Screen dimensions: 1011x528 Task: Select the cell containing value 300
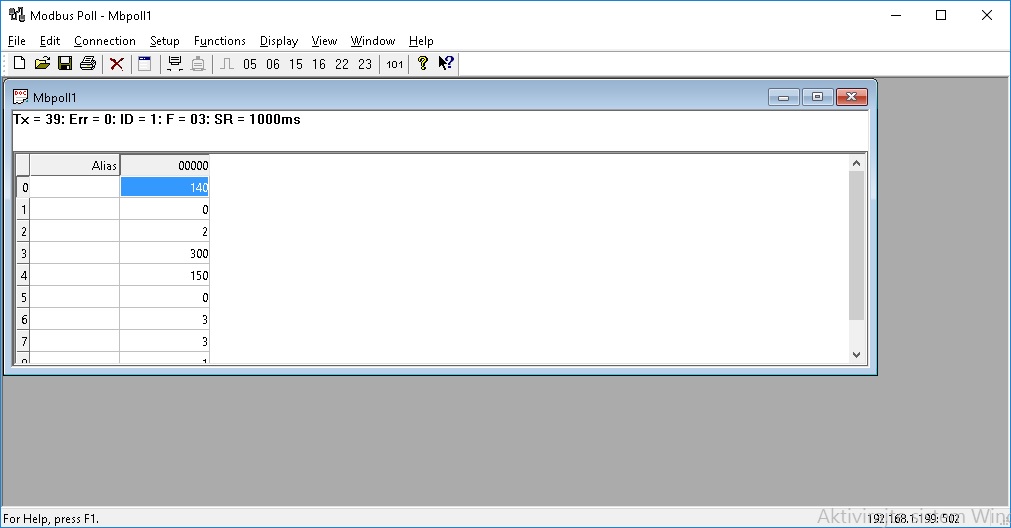[x=165, y=254]
